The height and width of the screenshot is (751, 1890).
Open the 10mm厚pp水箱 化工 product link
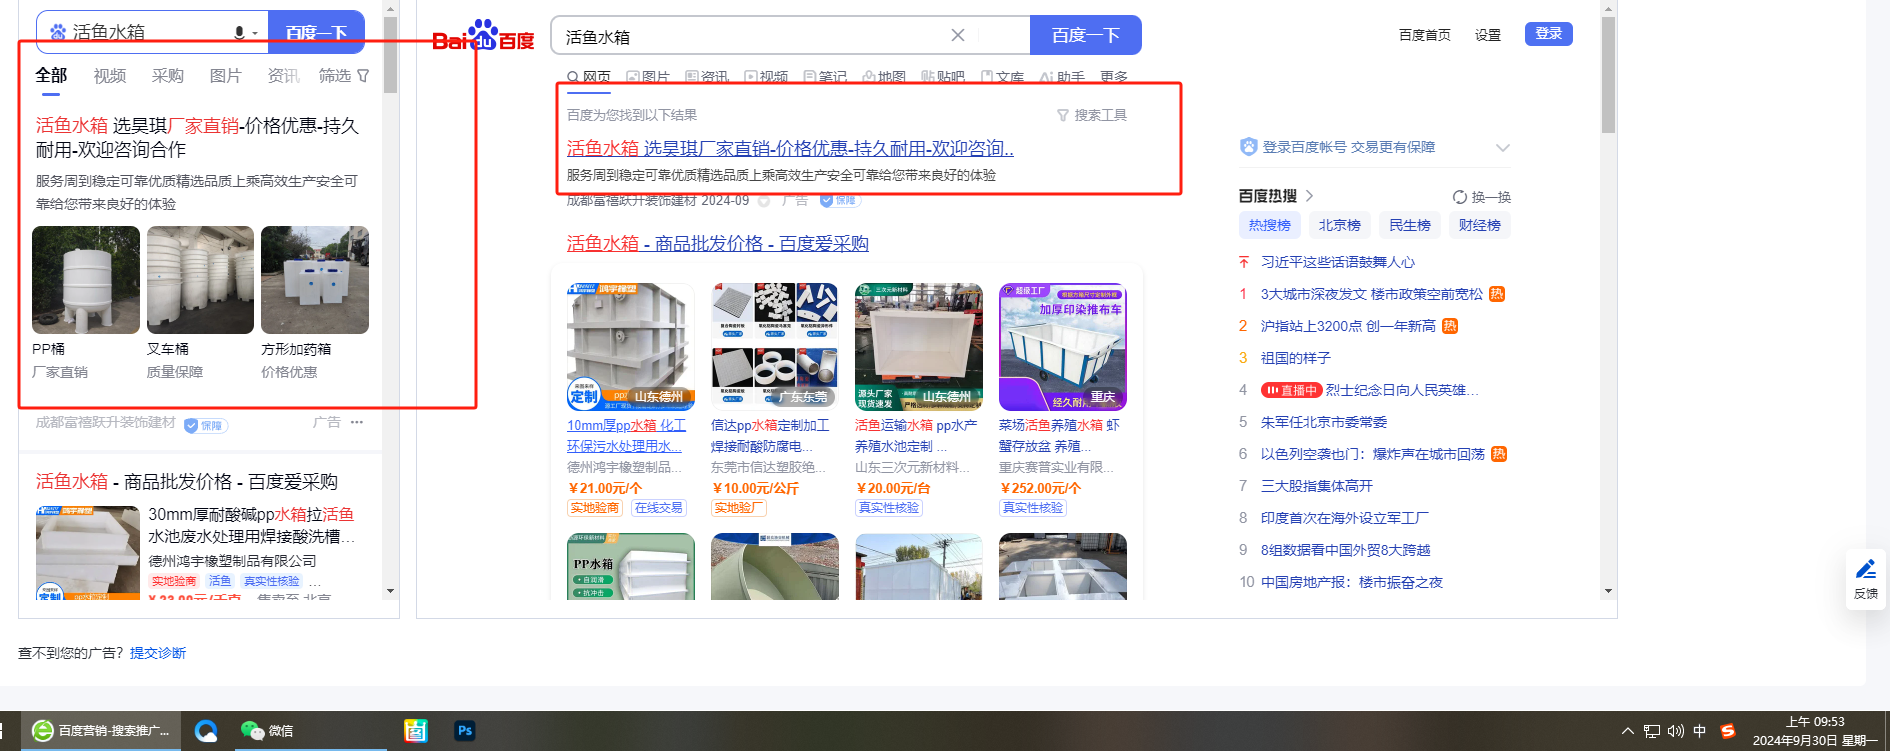point(627,436)
